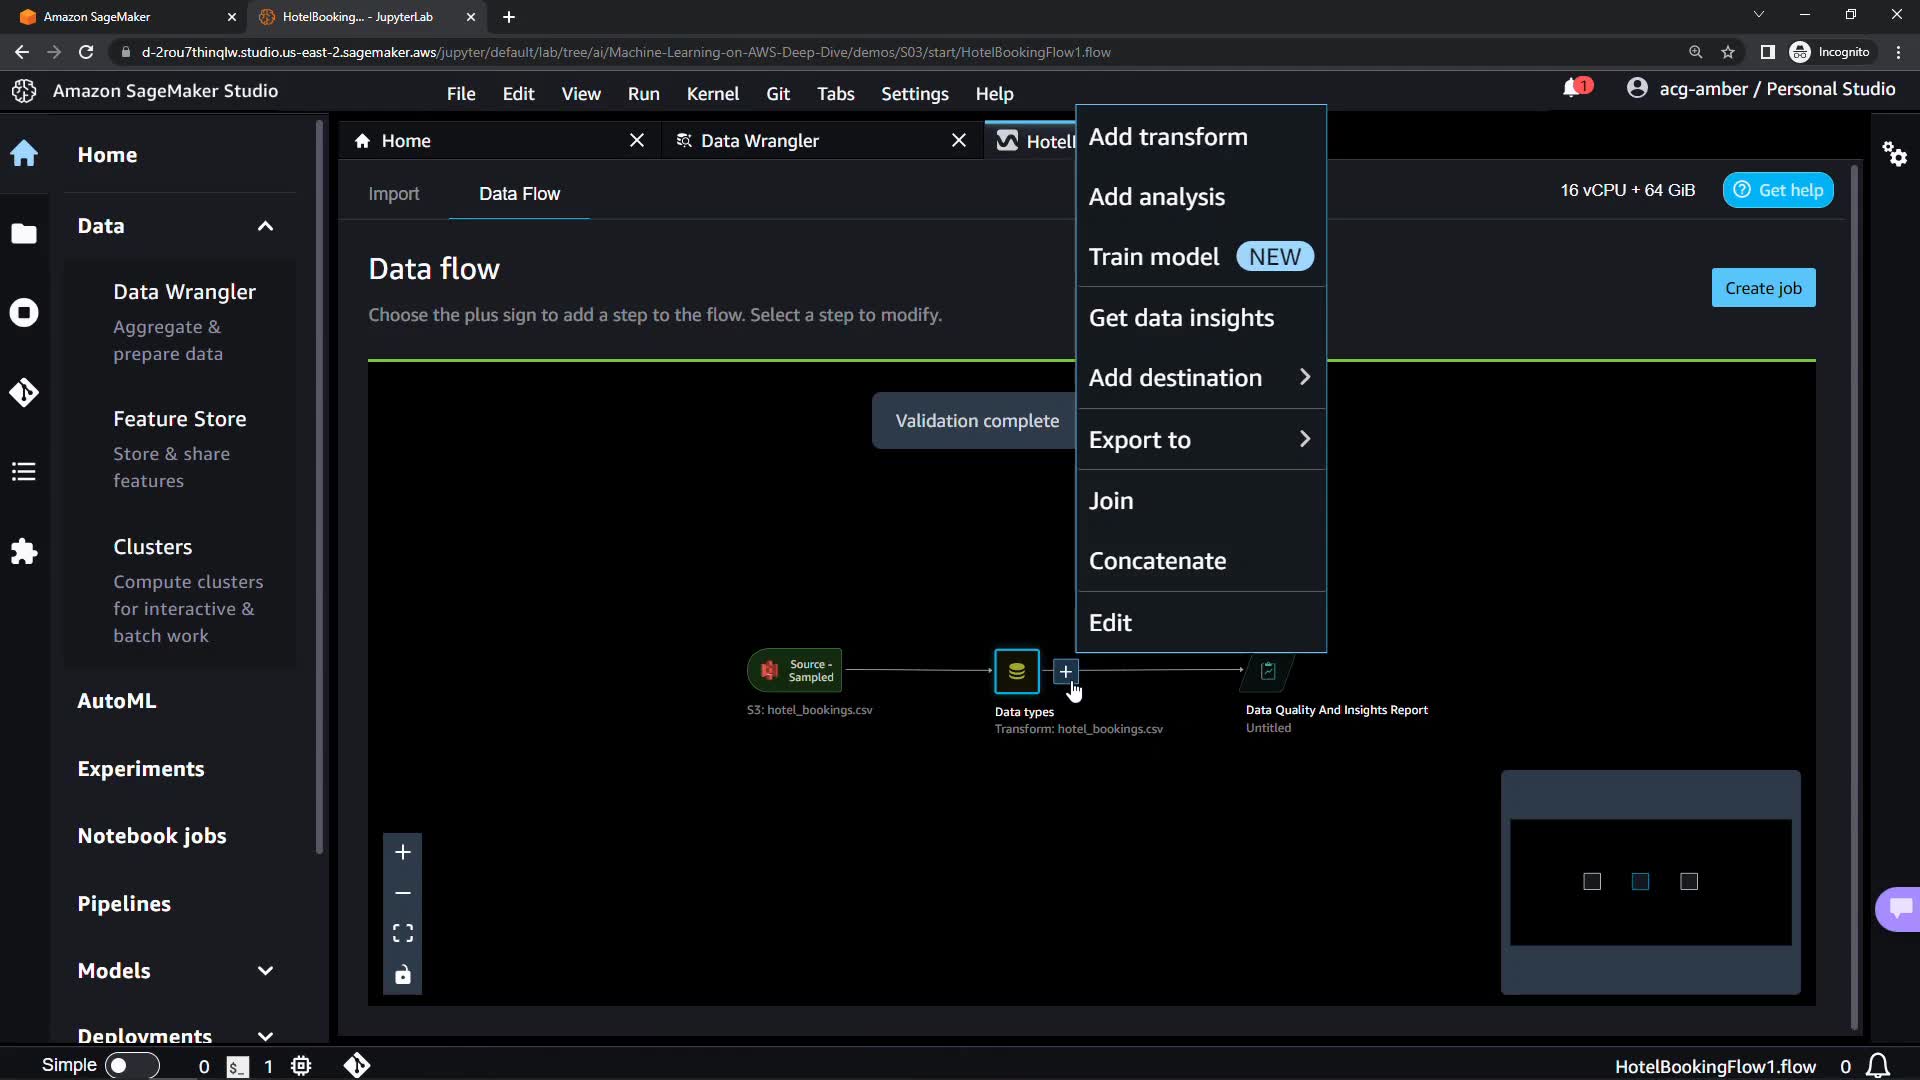The height and width of the screenshot is (1080, 1920).
Task: Select Add transform from context menu
Action: tap(1168, 137)
